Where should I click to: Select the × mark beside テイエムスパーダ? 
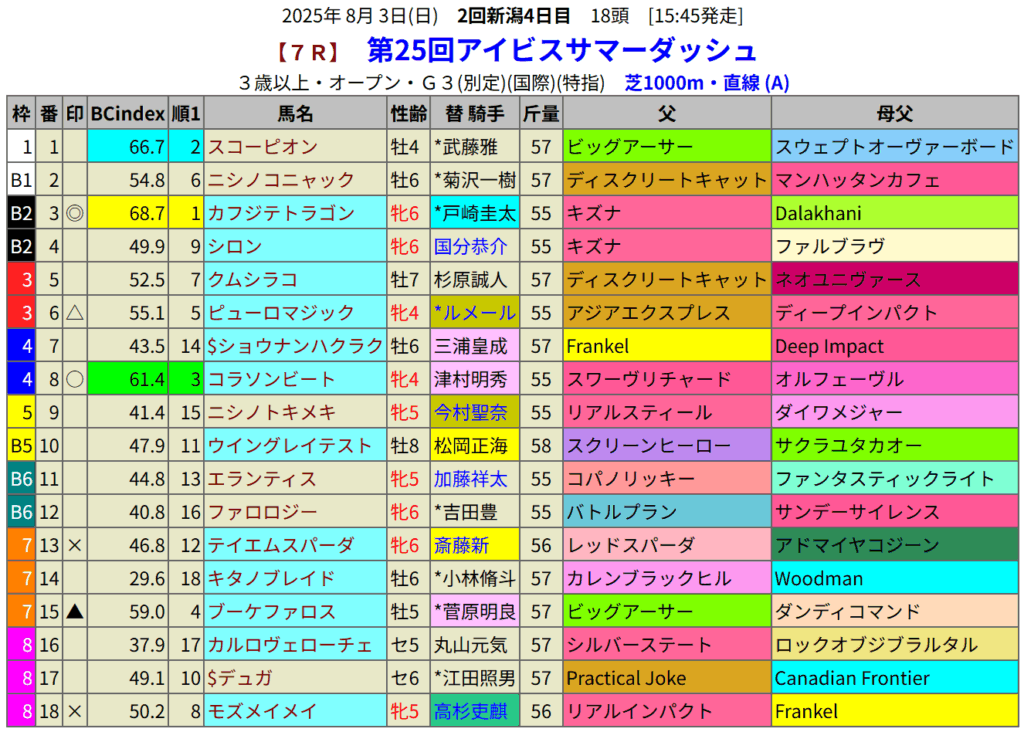[75, 545]
